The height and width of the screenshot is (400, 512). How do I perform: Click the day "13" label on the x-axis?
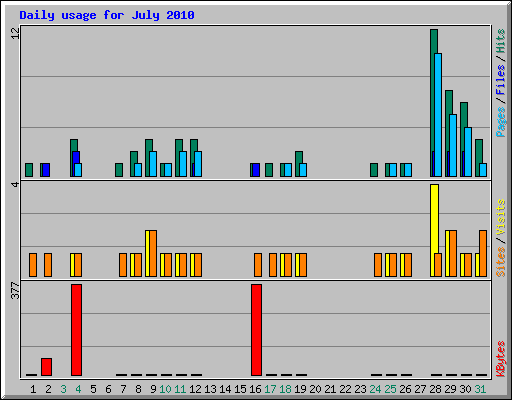[210, 389]
